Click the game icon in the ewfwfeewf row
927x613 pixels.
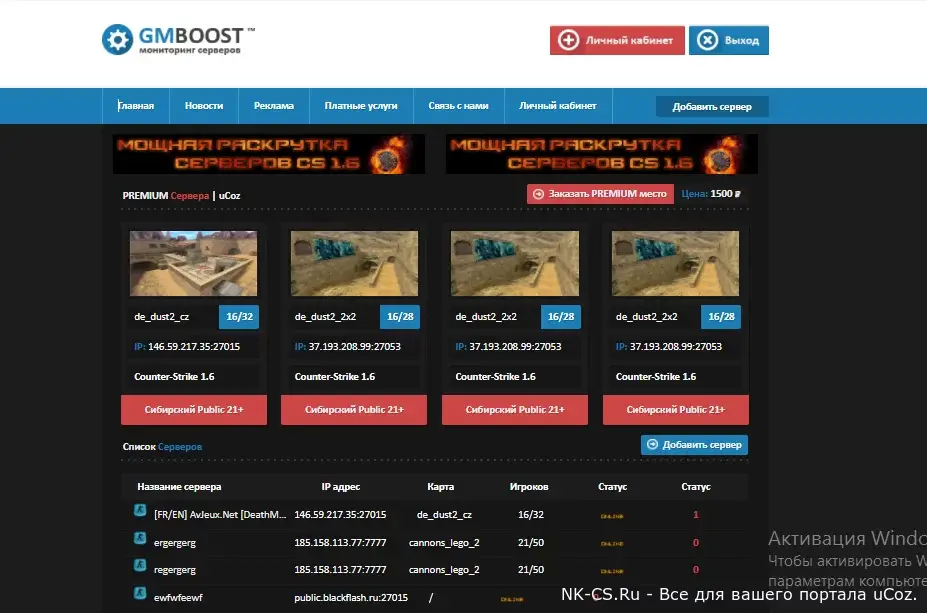[x=140, y=593]
